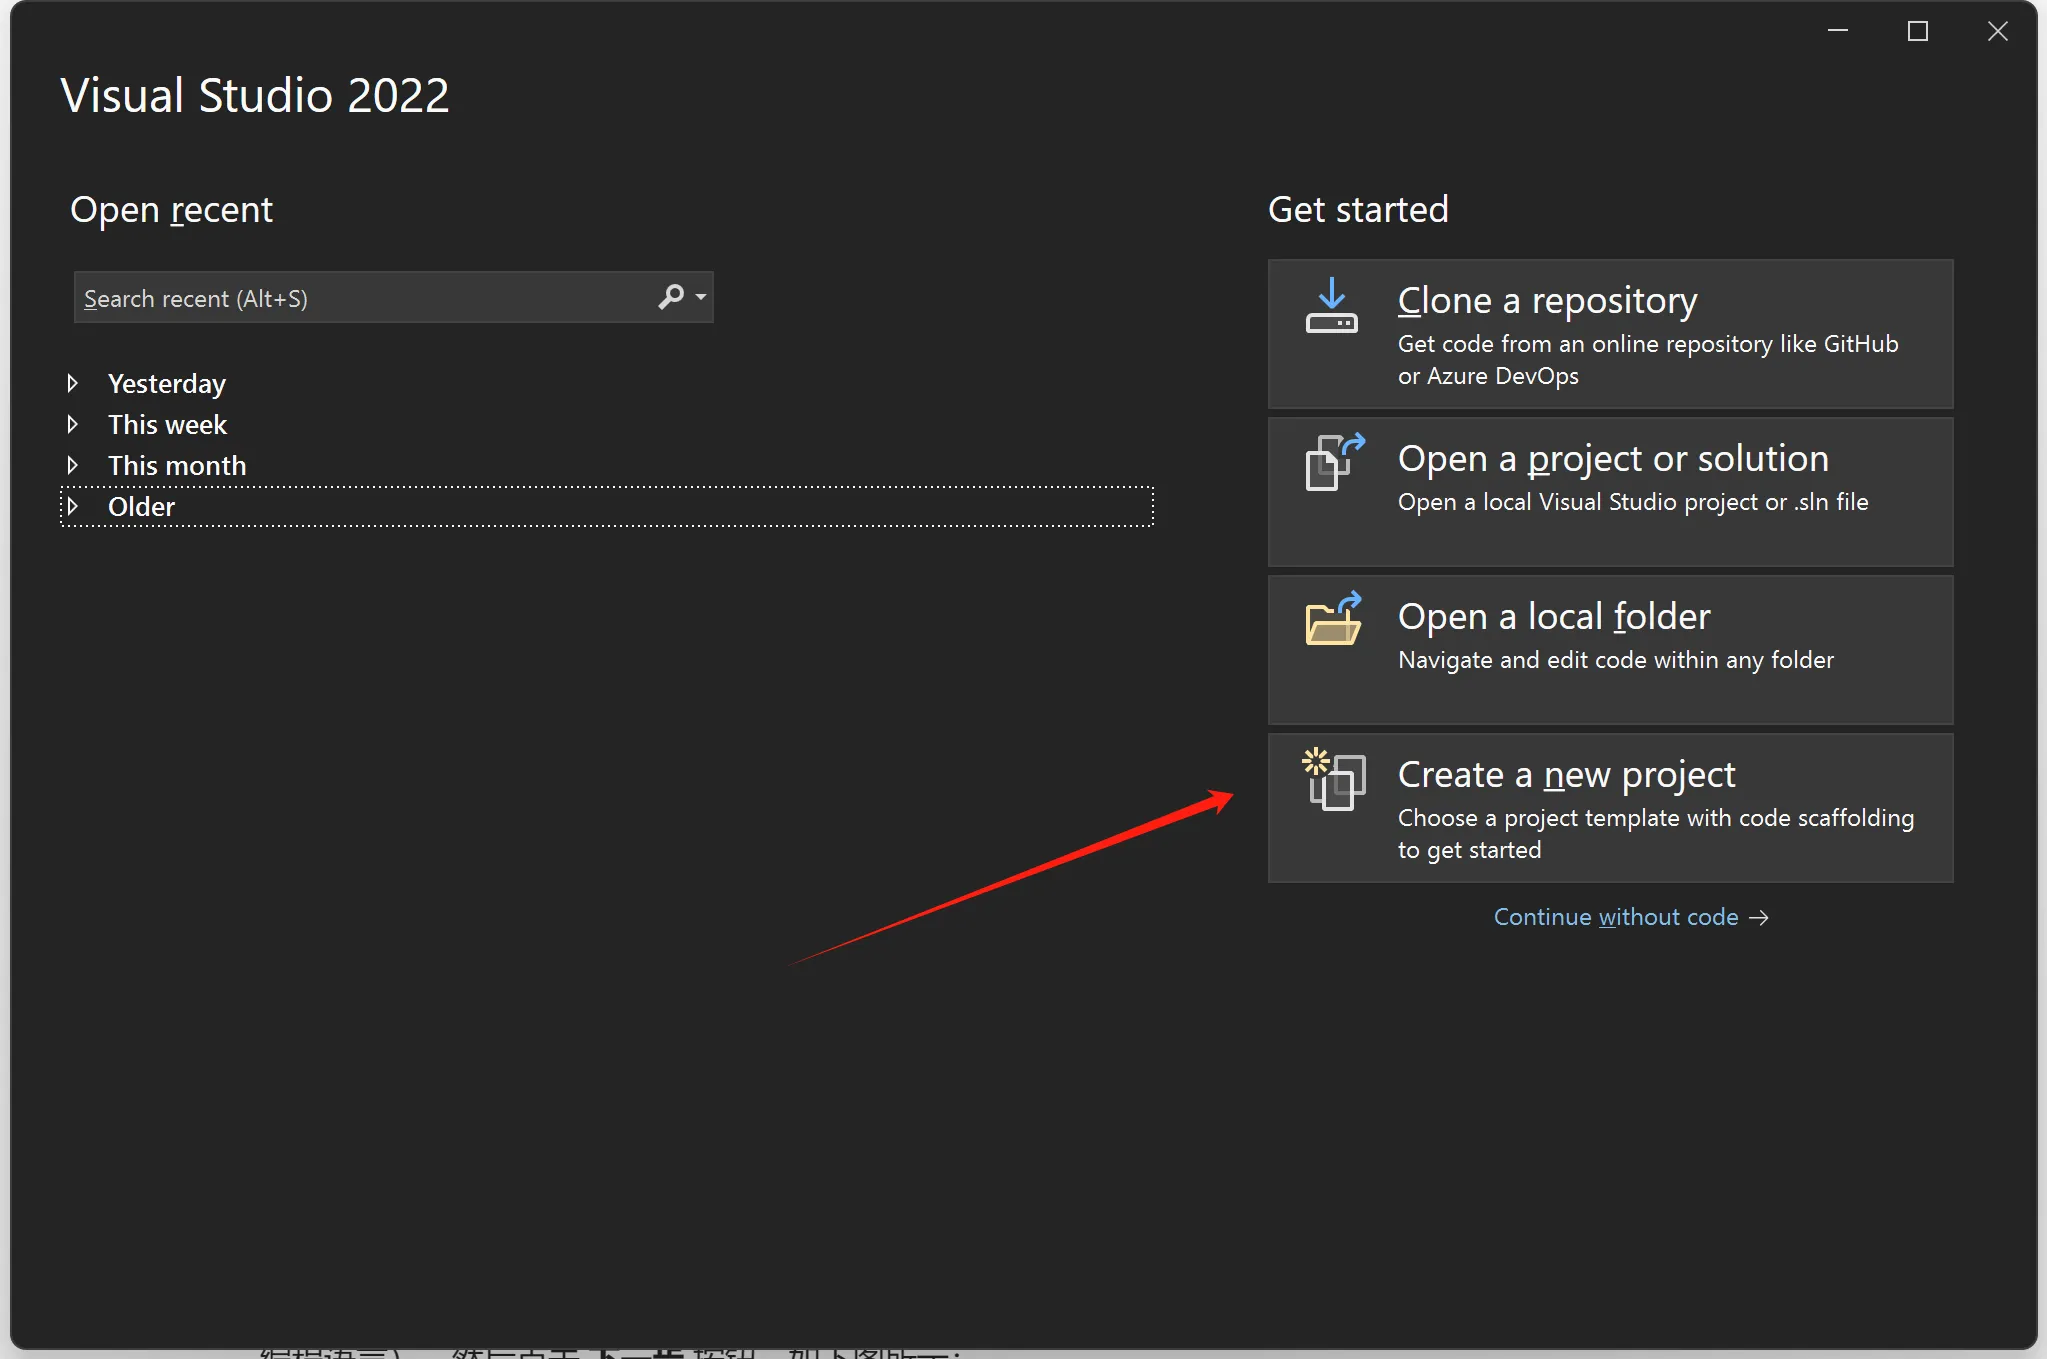Screen dimensions: 2047x1359
Task: Select the Older label in recent list
Action: point(141,507)
